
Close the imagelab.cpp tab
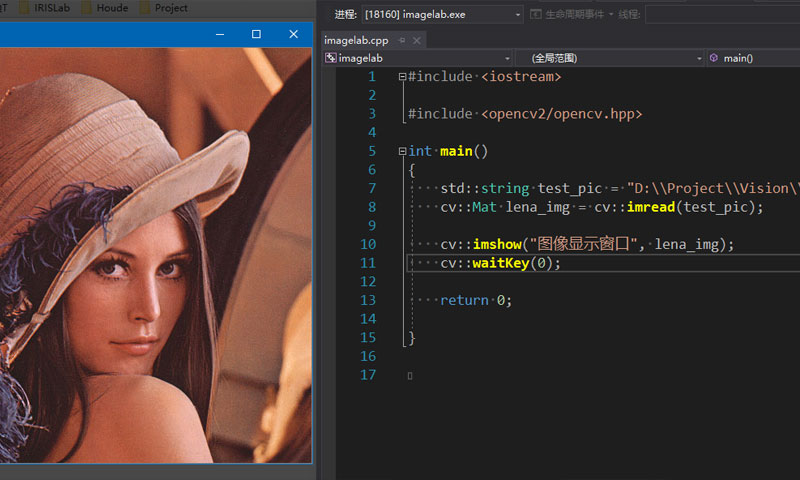417,40
